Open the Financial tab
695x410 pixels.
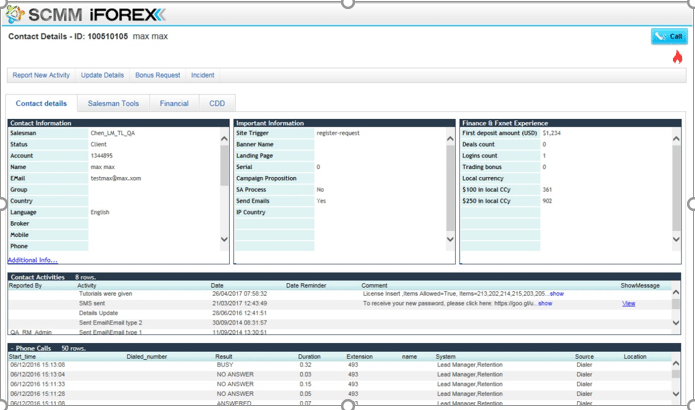coord(174,103)
